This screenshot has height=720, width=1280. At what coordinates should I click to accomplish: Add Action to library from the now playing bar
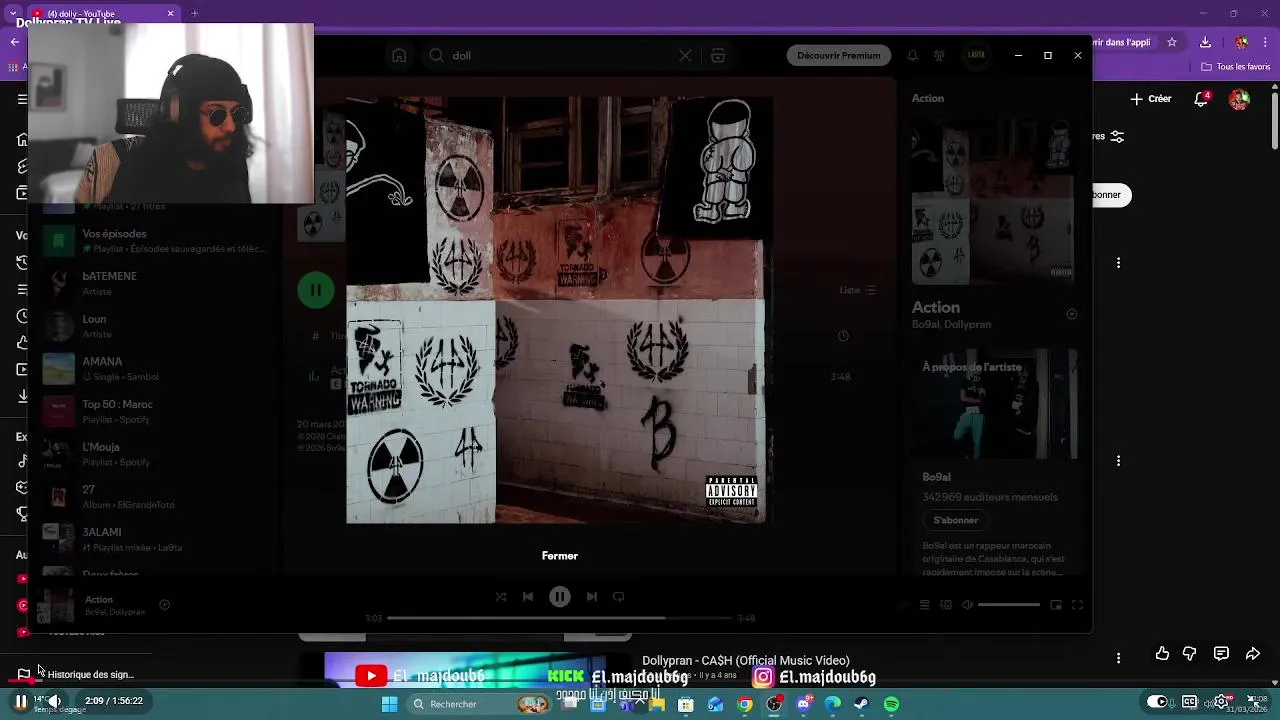coord(165,605)
